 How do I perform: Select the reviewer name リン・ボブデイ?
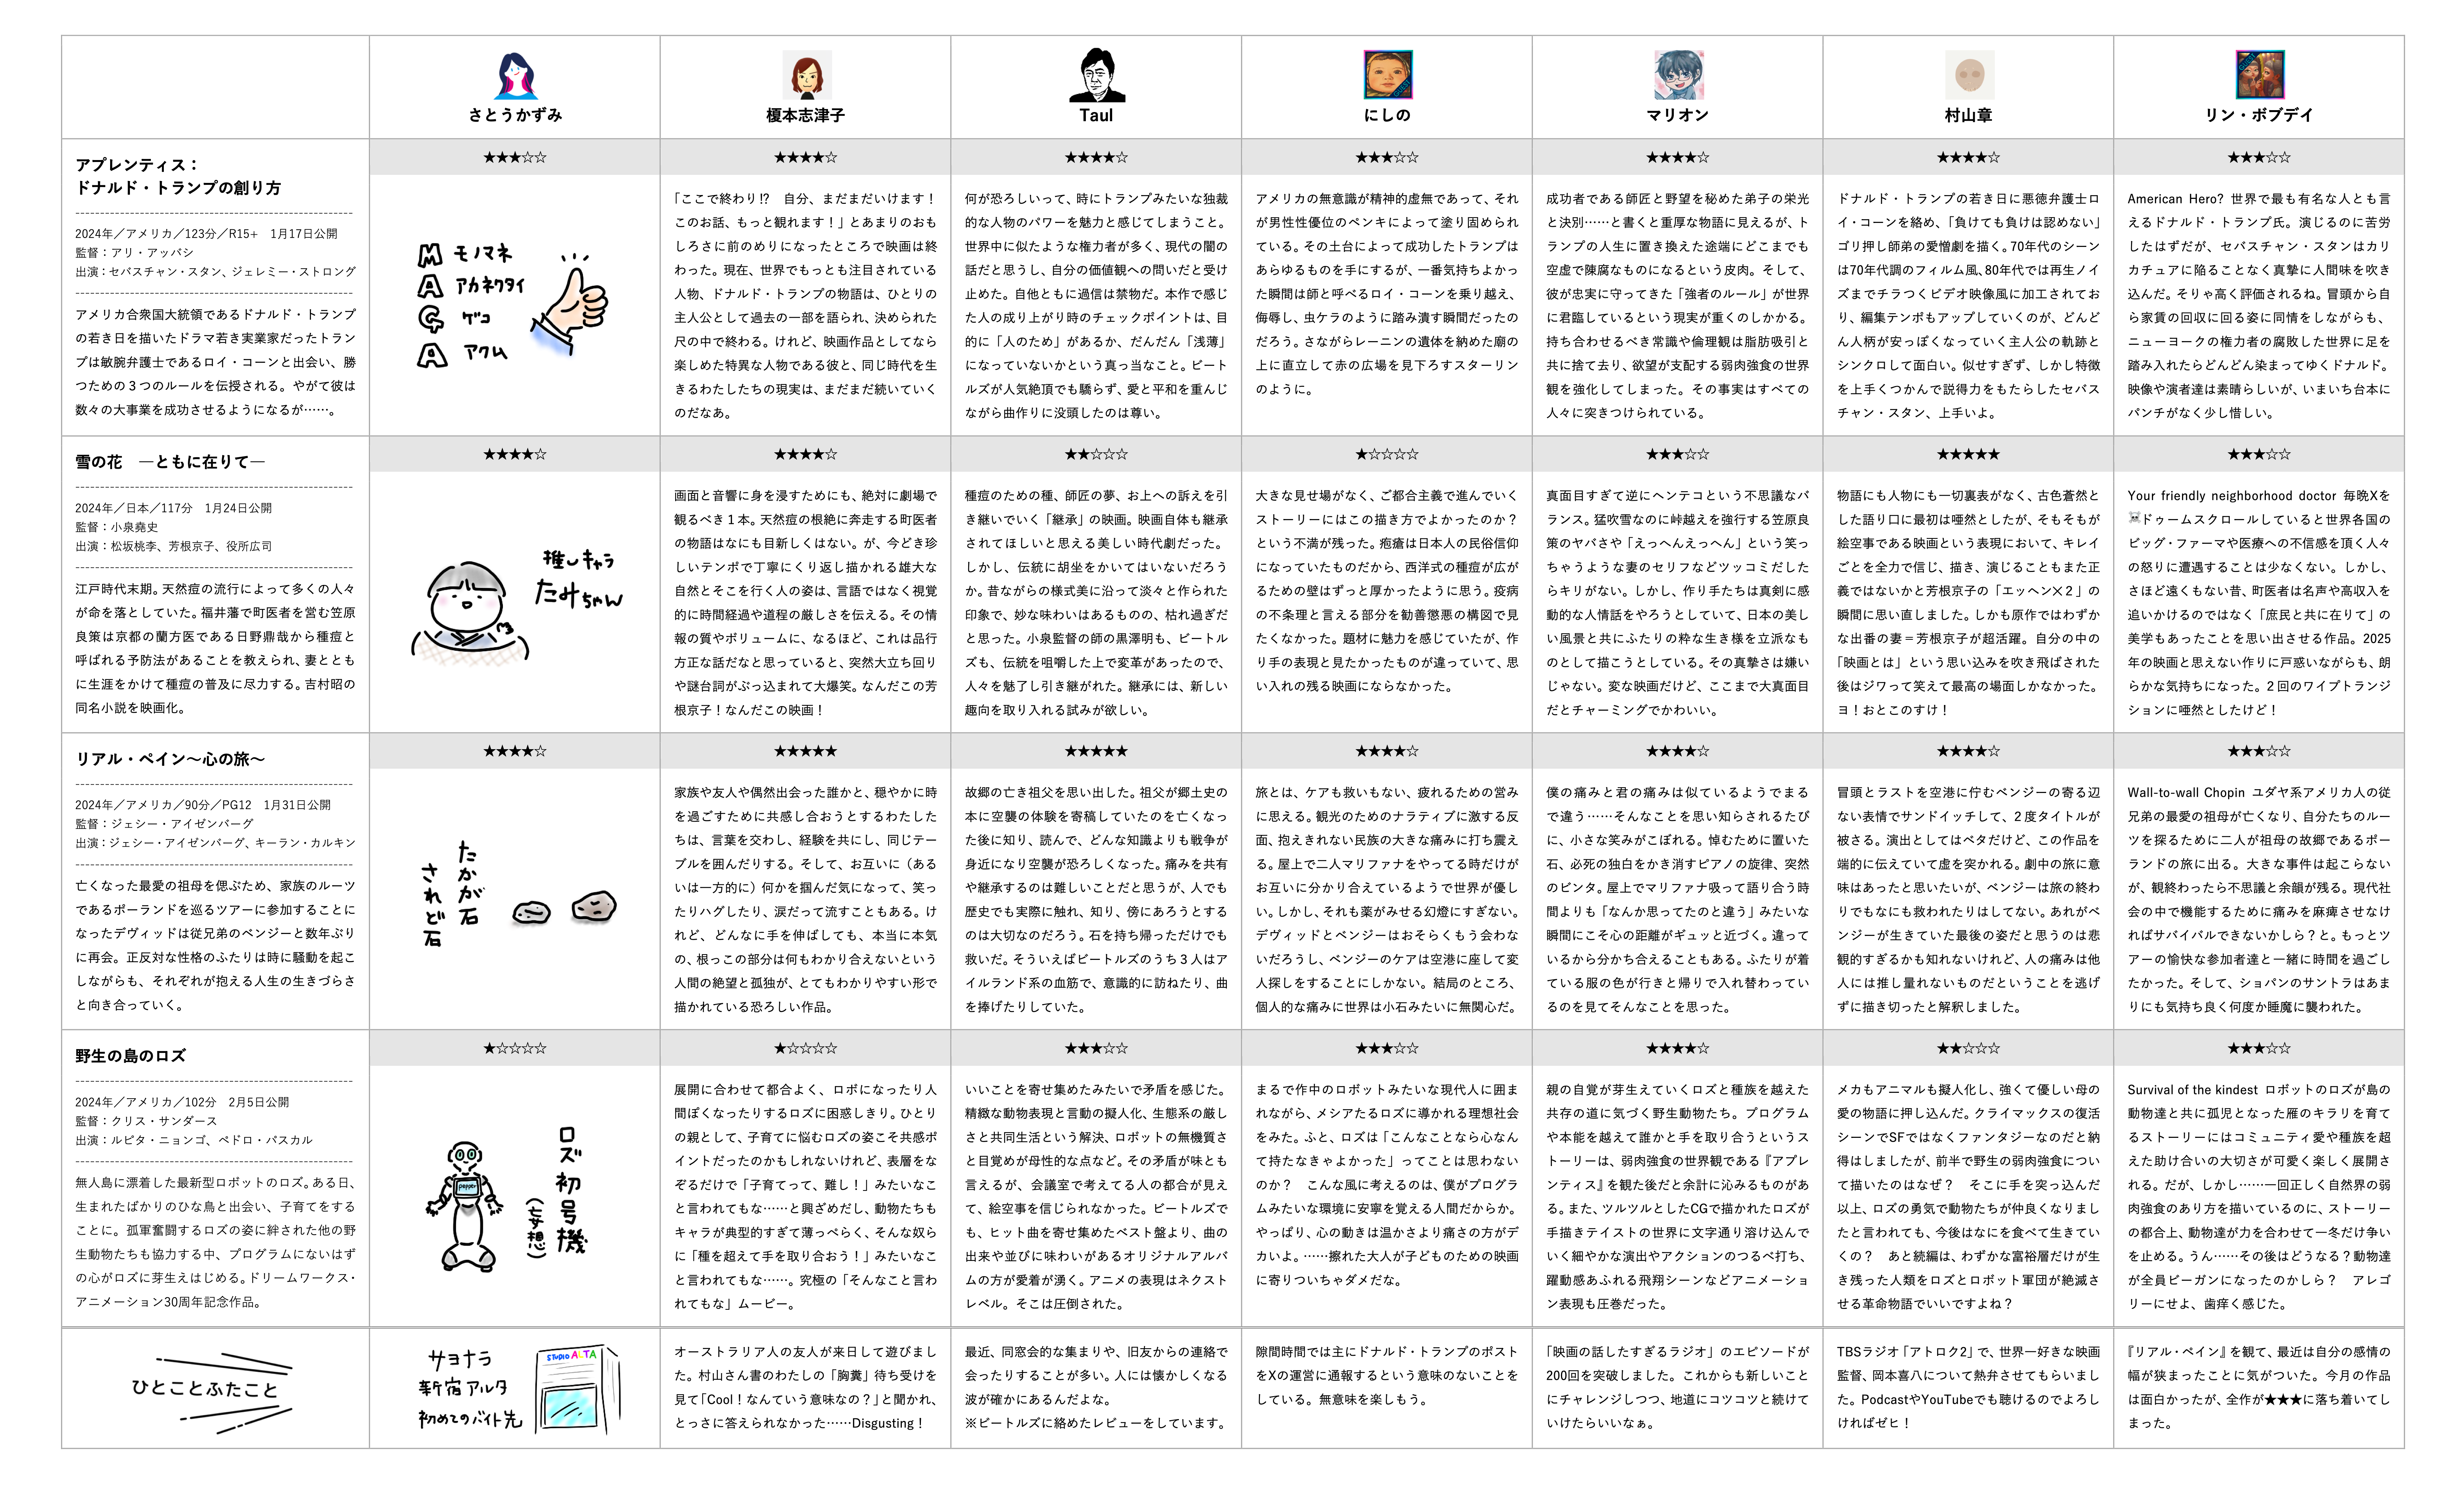coord(2259,115)
